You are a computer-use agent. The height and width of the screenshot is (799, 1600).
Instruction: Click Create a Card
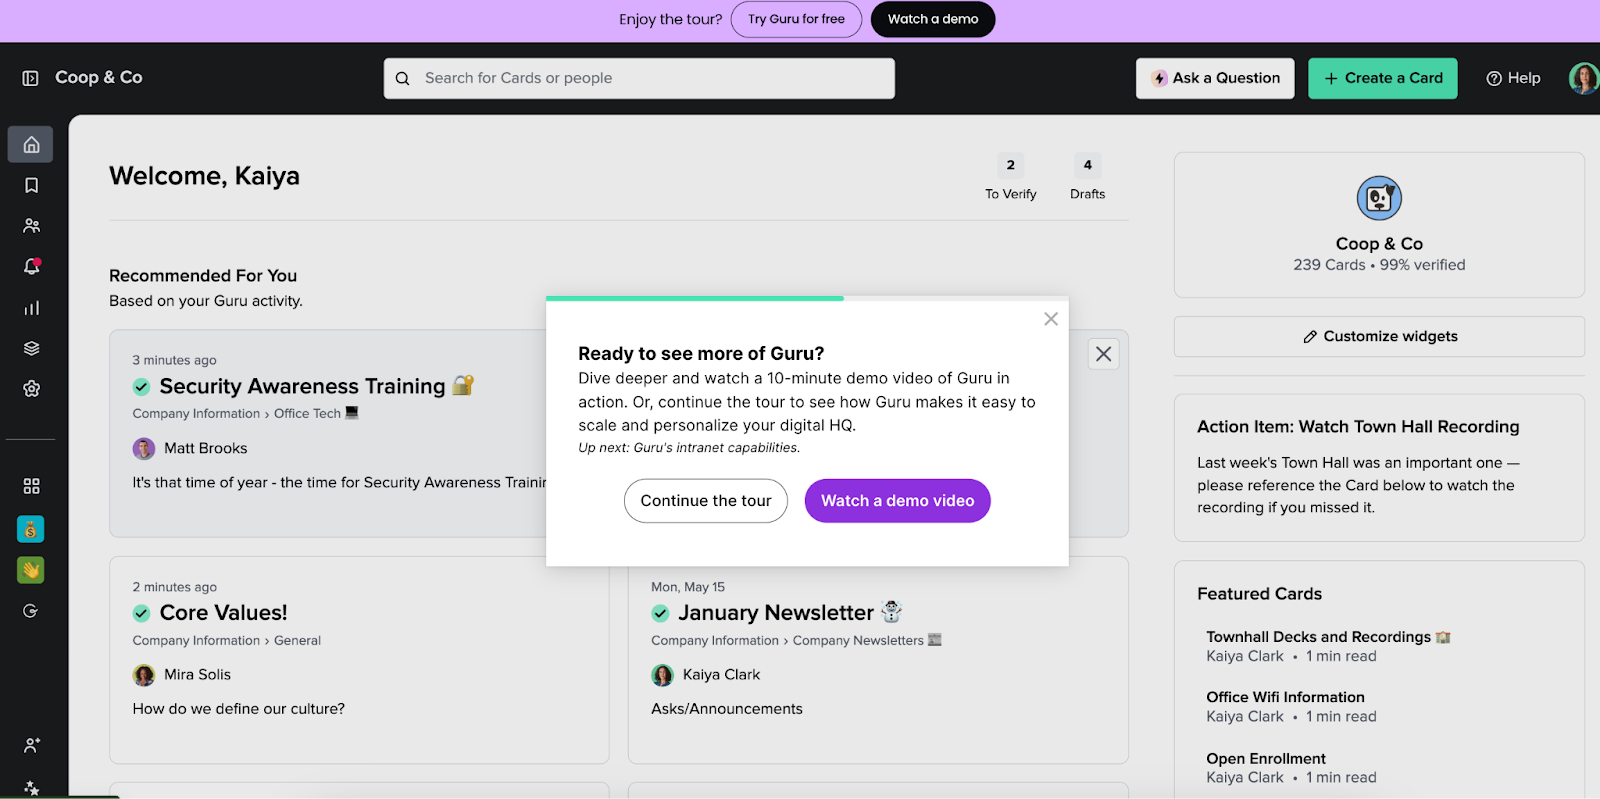[1383, 78]
